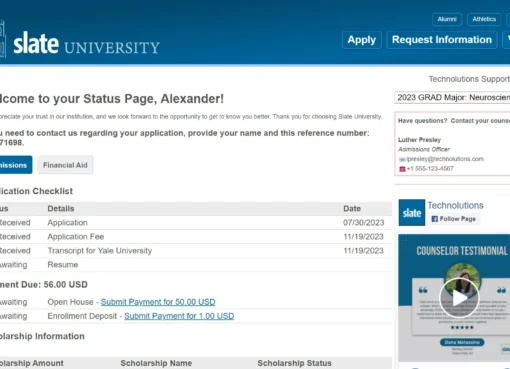Click the Date column header
Viewport: 510px width, 369px height.
pyautogui.click(x=352, y=209)
